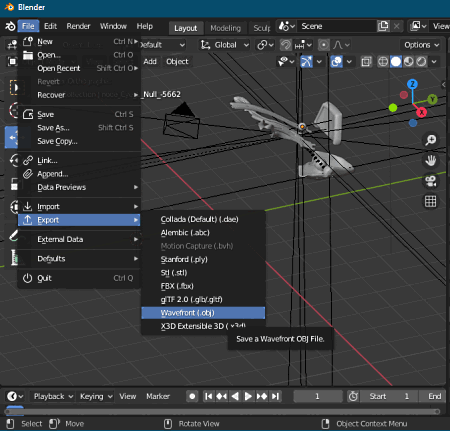
Task: Expand the Recover submenu
Action: pyautogui.click(x=79, y=95)
